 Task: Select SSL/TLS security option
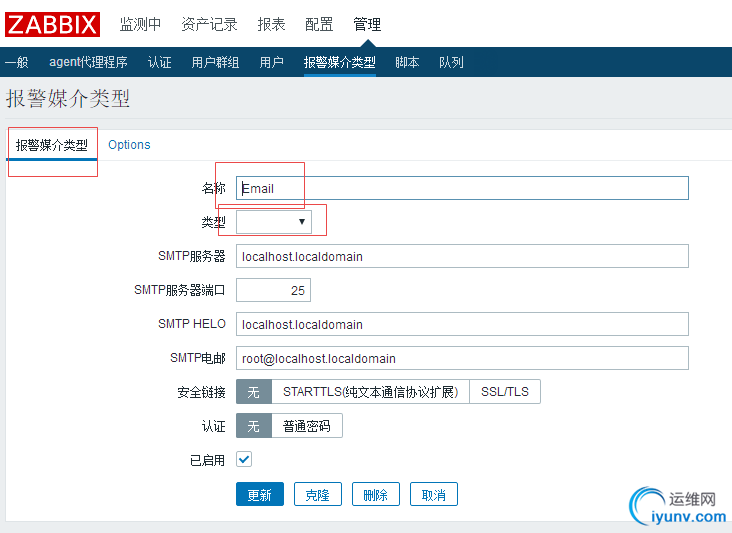point(505,392)
